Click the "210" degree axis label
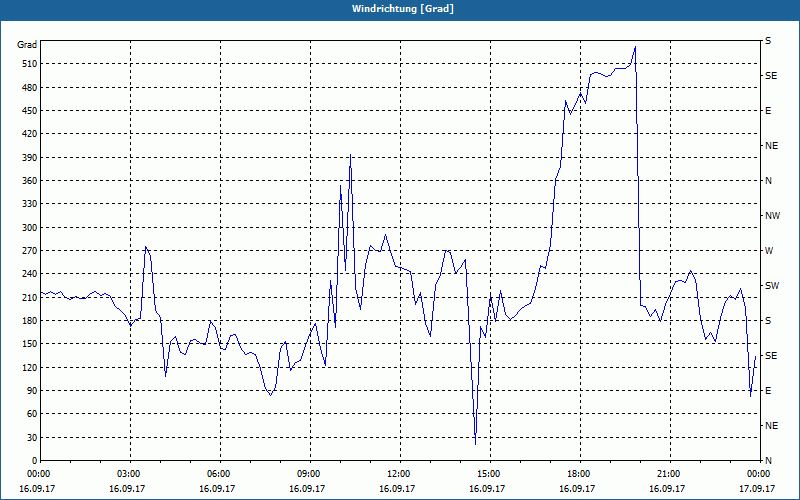The width and height of the screenshot is (800, 500). click(30, 297)
